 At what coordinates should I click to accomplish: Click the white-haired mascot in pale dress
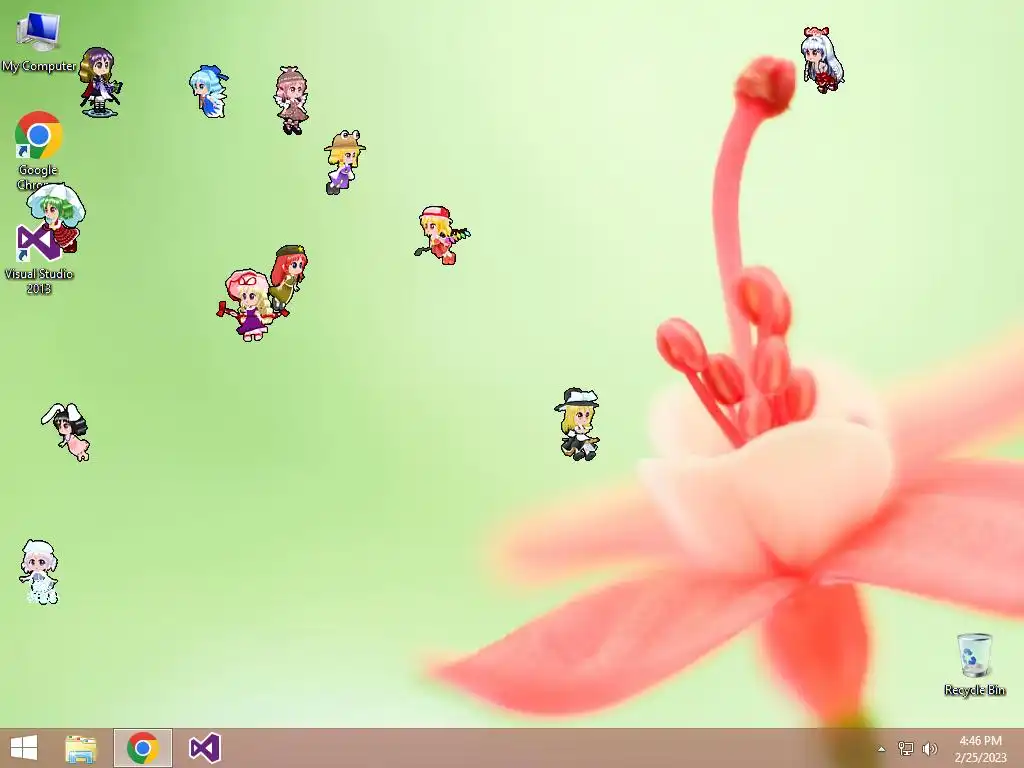(x=39, y=572)
